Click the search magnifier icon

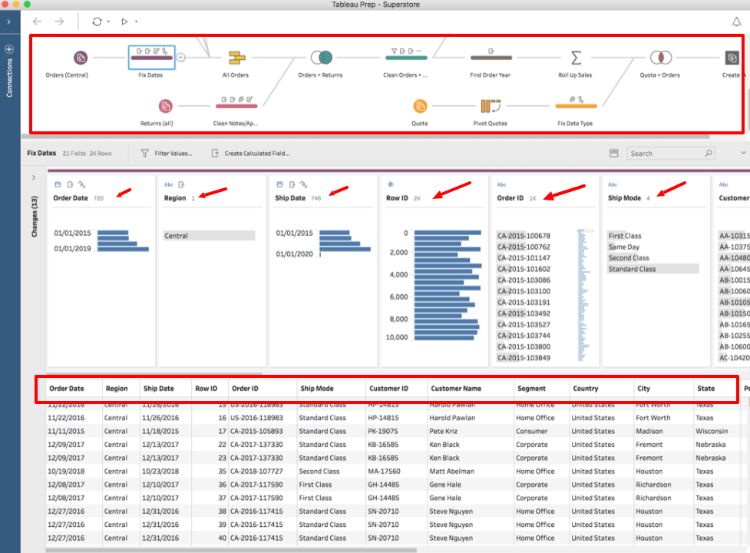click(x=709, y=153)
